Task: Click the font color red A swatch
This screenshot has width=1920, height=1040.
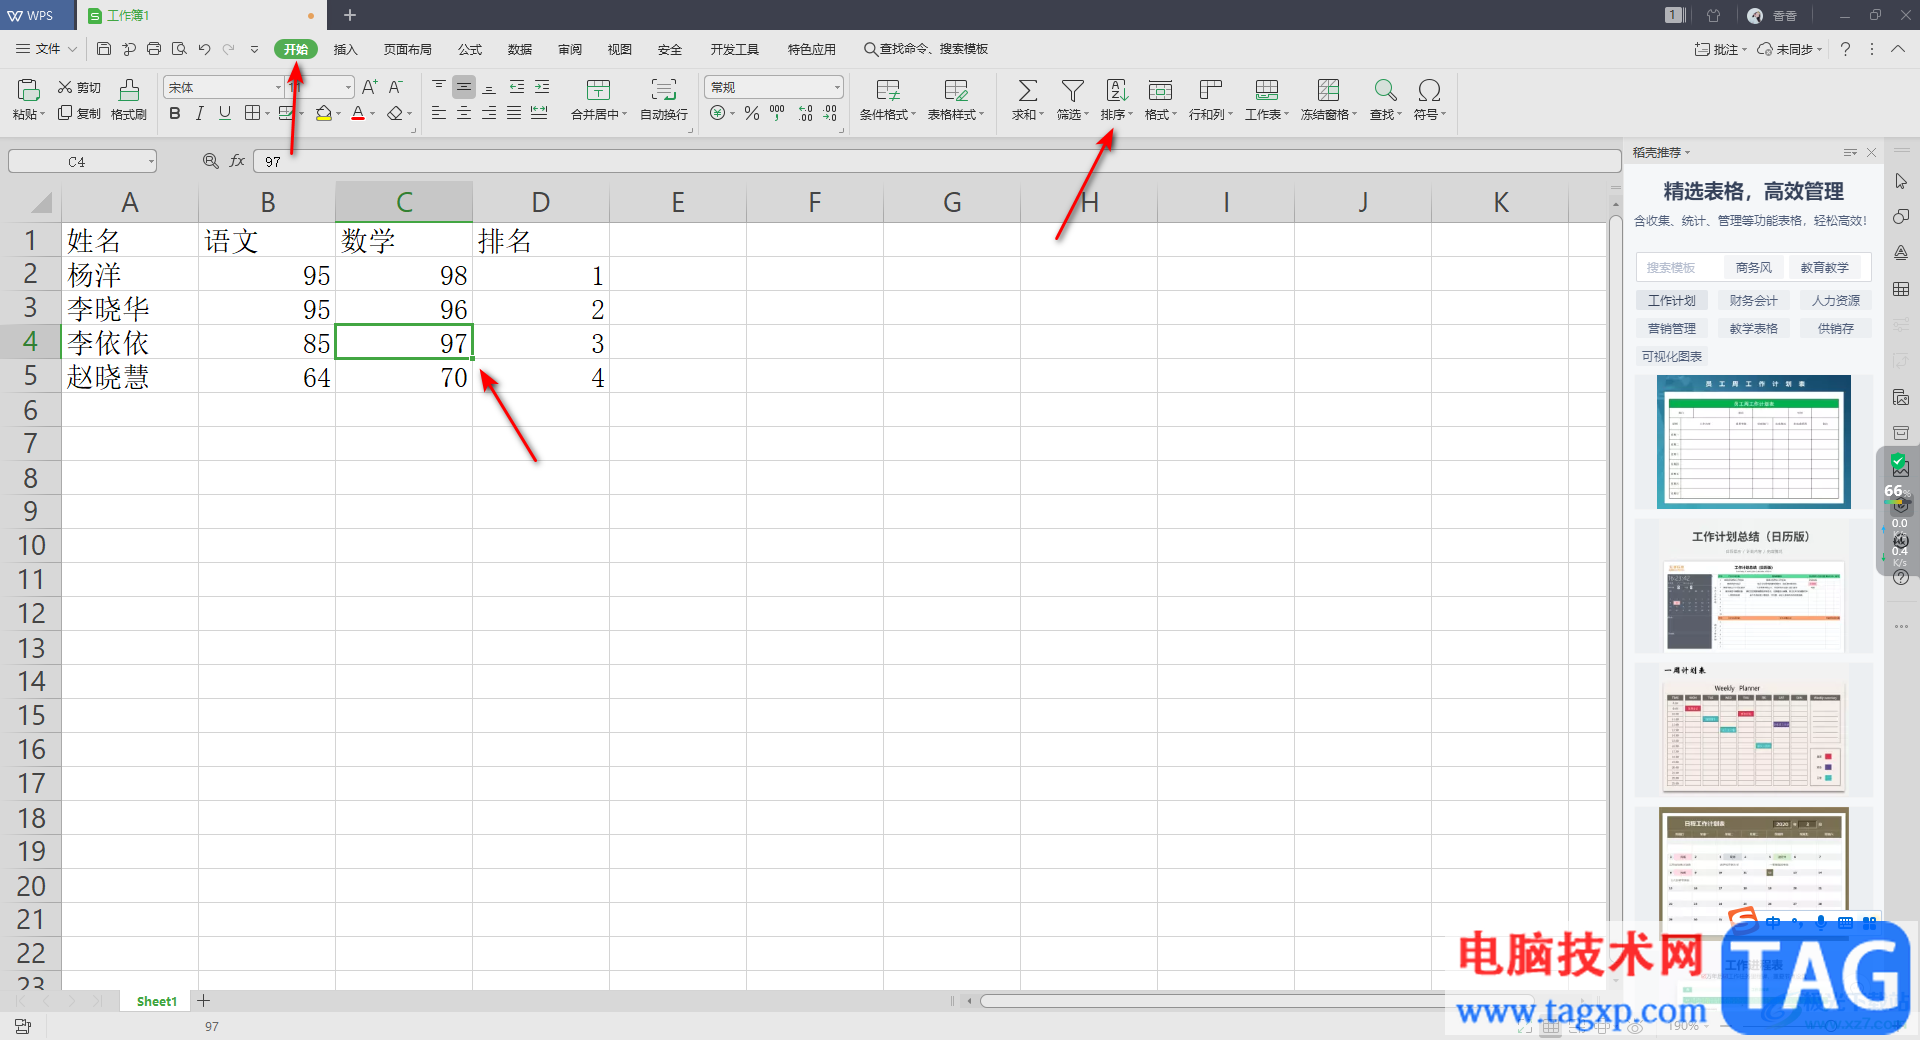Action: coord(358,114)
